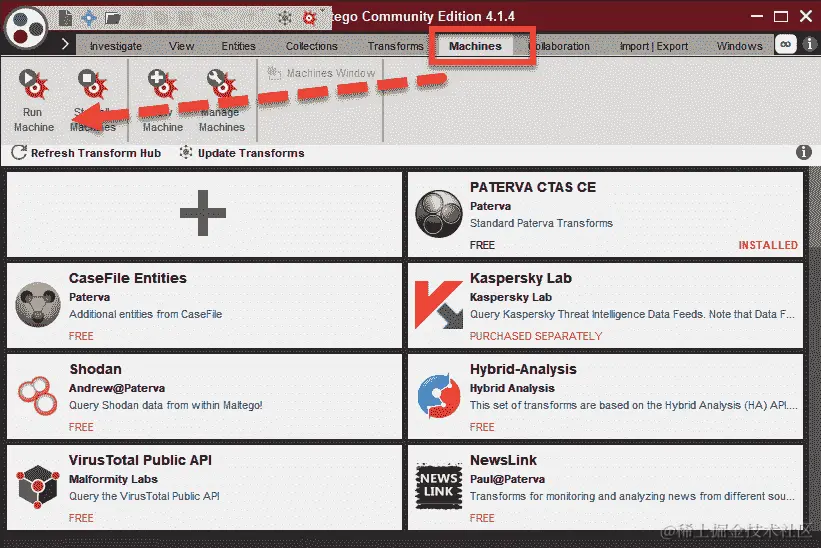Click FREE label on CaseFile Entities card
The width and height of the screenshot is (821, 548).
coord(81,336)
